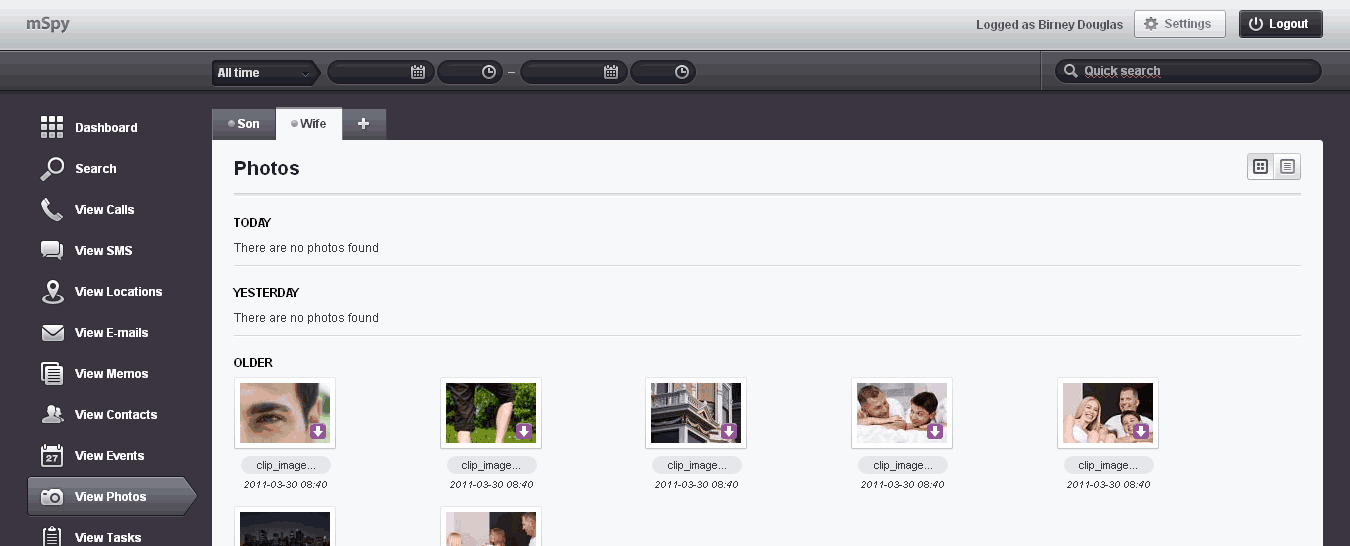Screen dimensions: 1350x546
Task: Click "Logged as Birney Douglas" text
Action: (1049, 25)
